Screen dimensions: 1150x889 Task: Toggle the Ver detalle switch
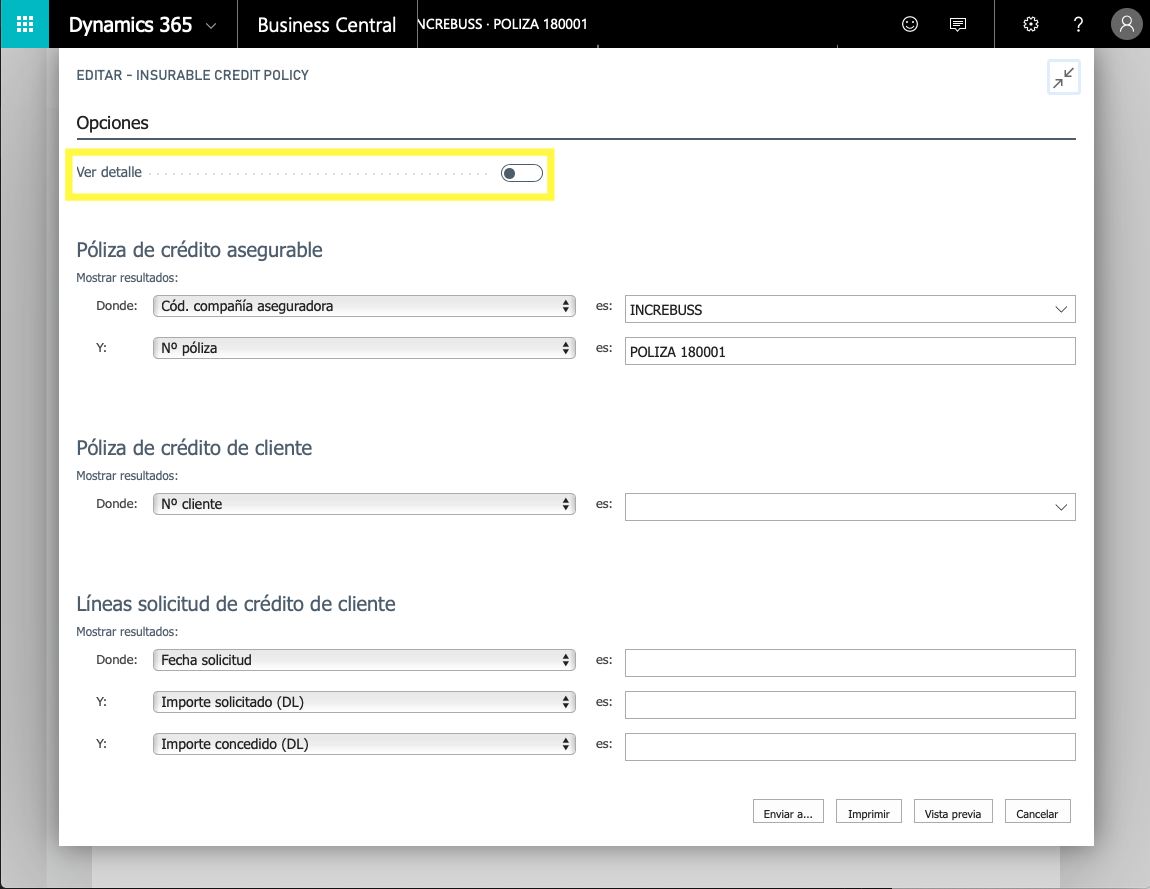point(521,173)
